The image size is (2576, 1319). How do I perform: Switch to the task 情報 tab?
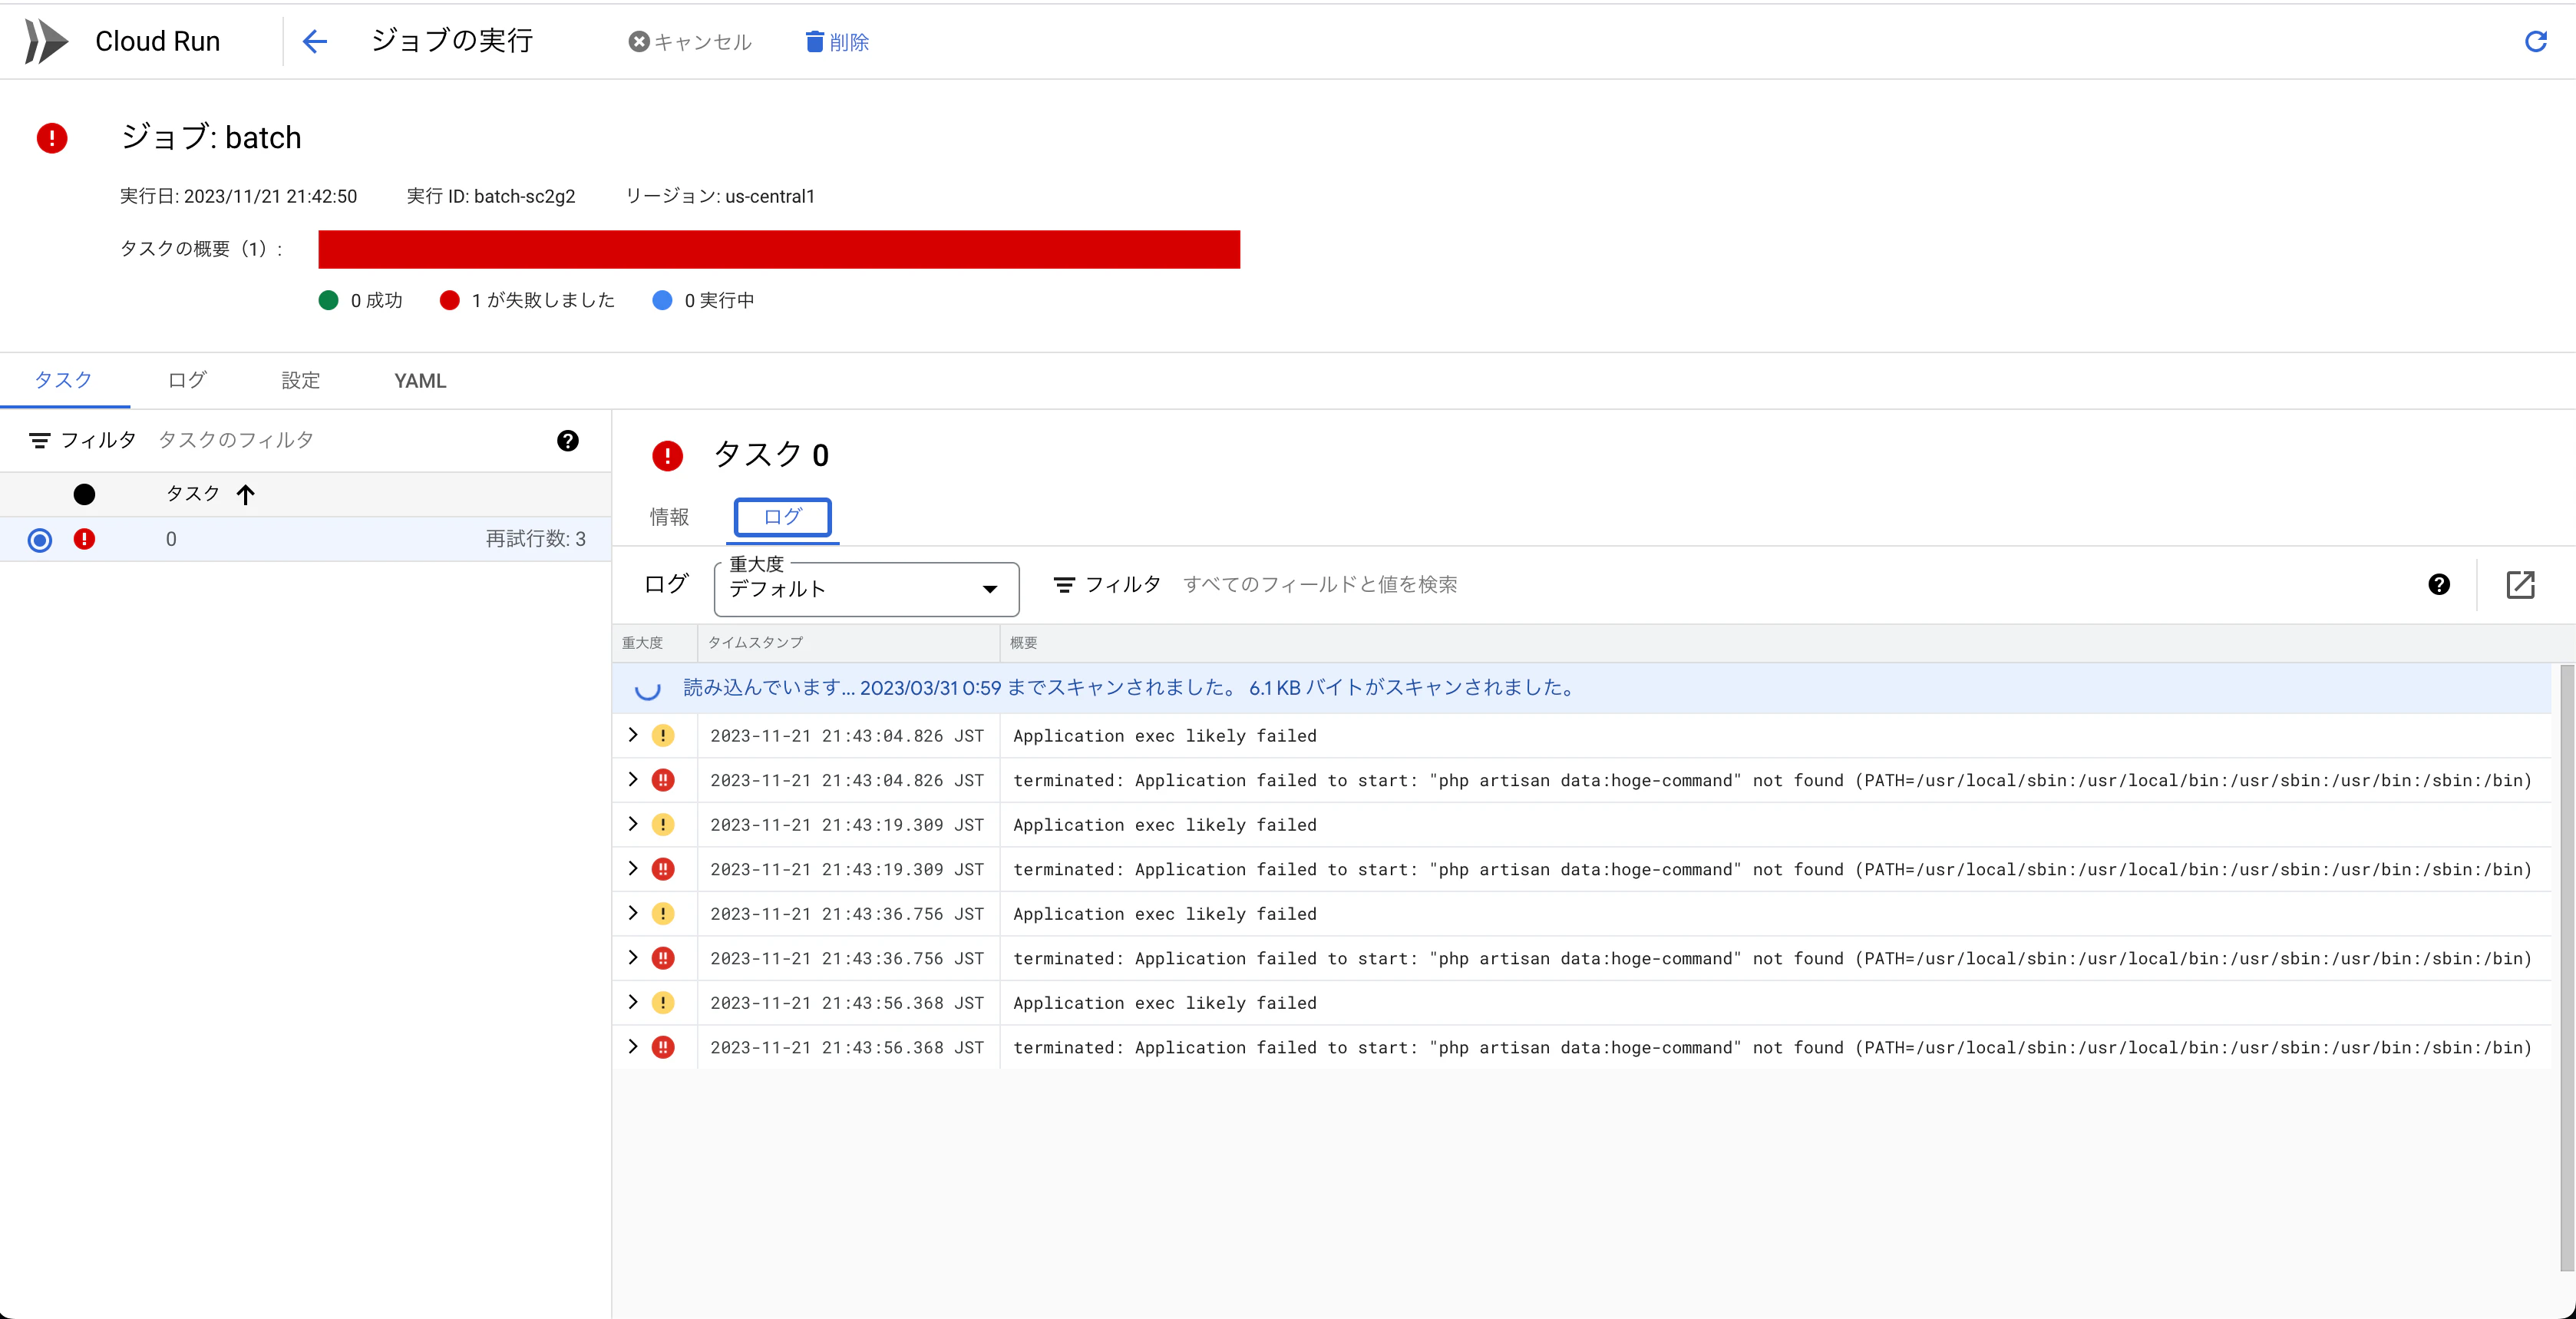pyautogui.click(x=669, y=517)
